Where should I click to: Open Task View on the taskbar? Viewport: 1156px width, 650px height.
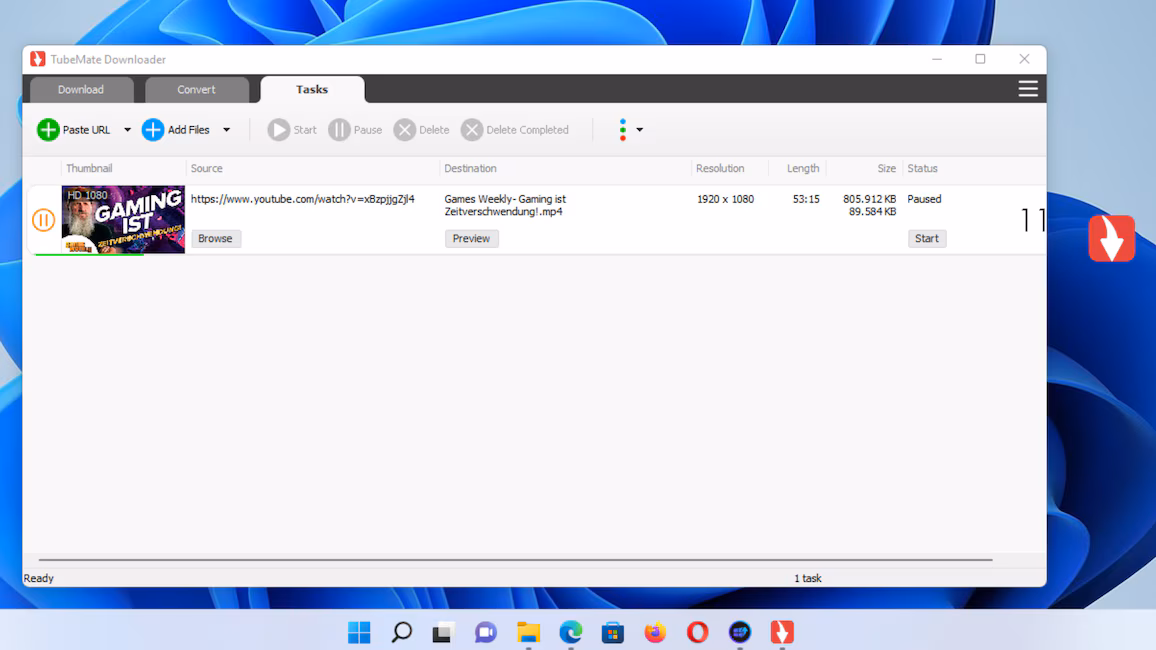coord(443,632)
